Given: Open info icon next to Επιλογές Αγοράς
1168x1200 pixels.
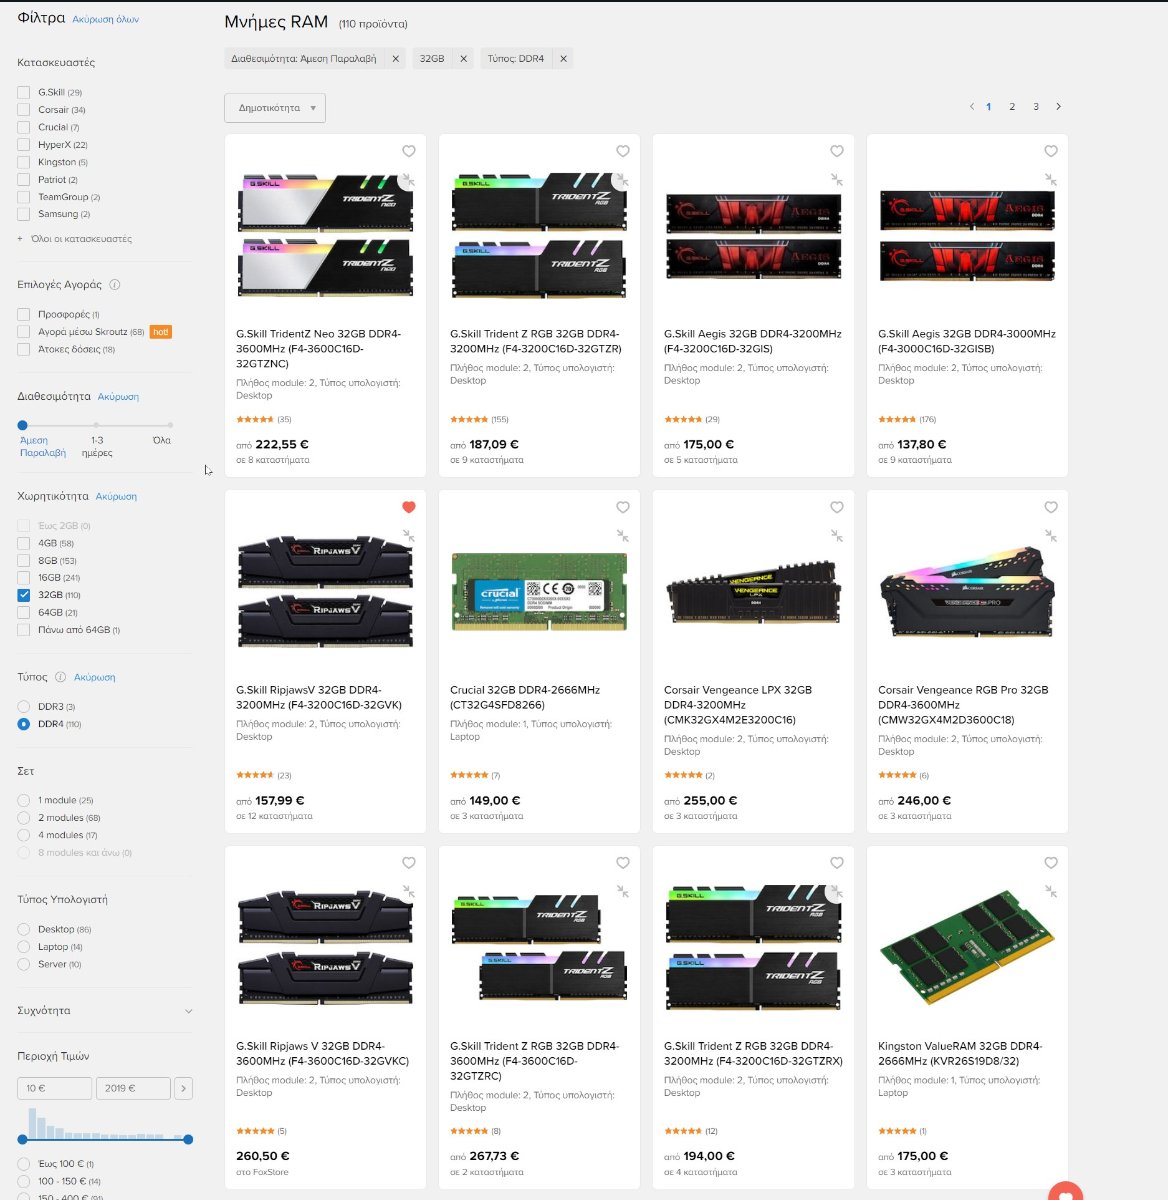Looking at the screenshot, I should pyautogui.click(x=115, y=285).
